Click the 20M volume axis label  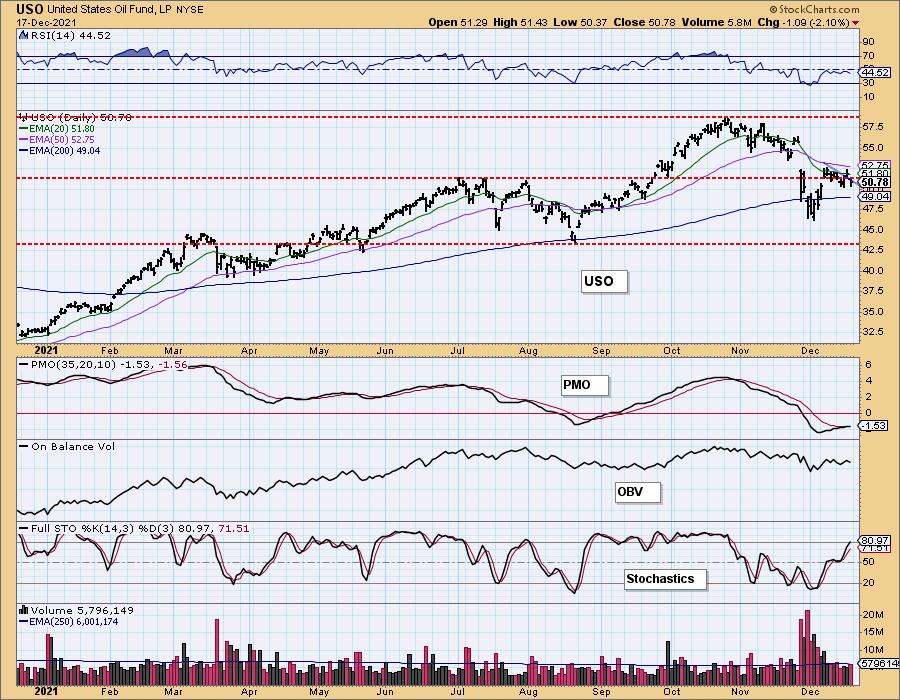pos(872,615)
